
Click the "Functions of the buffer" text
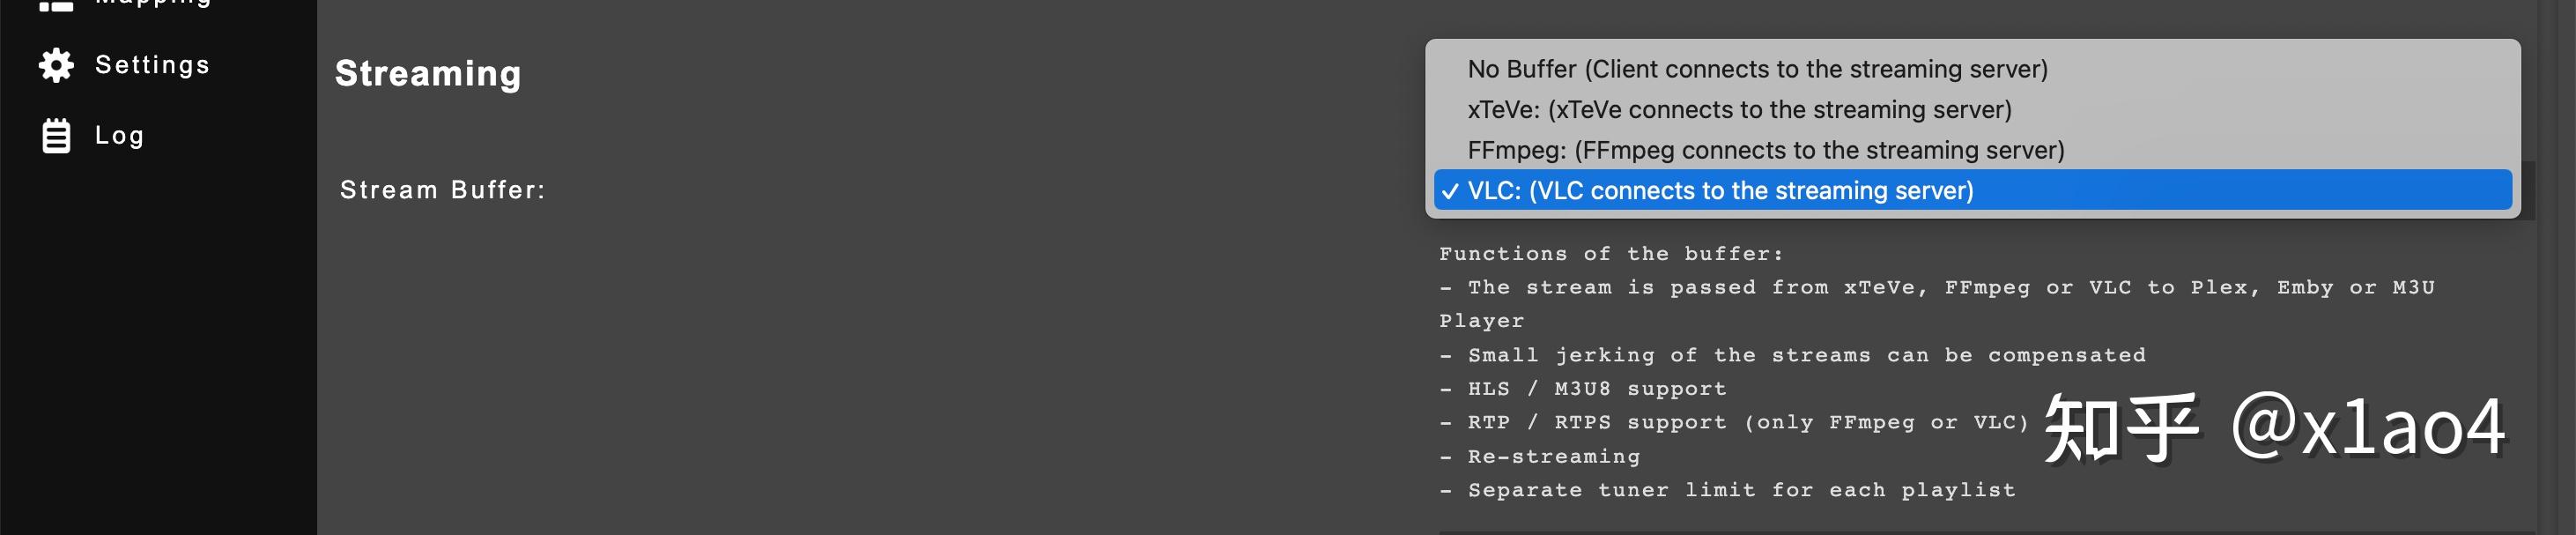coord(1610,254)
